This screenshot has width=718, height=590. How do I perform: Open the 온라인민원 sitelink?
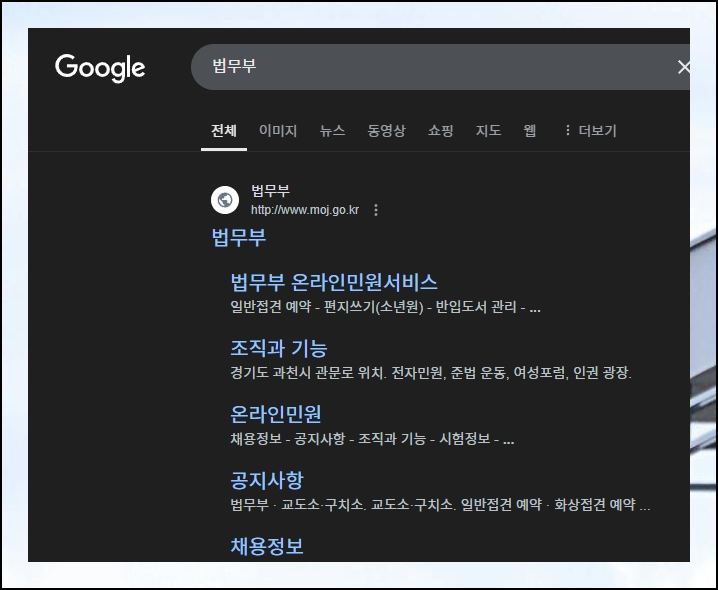pyautogui.click(x=276, y=414)
